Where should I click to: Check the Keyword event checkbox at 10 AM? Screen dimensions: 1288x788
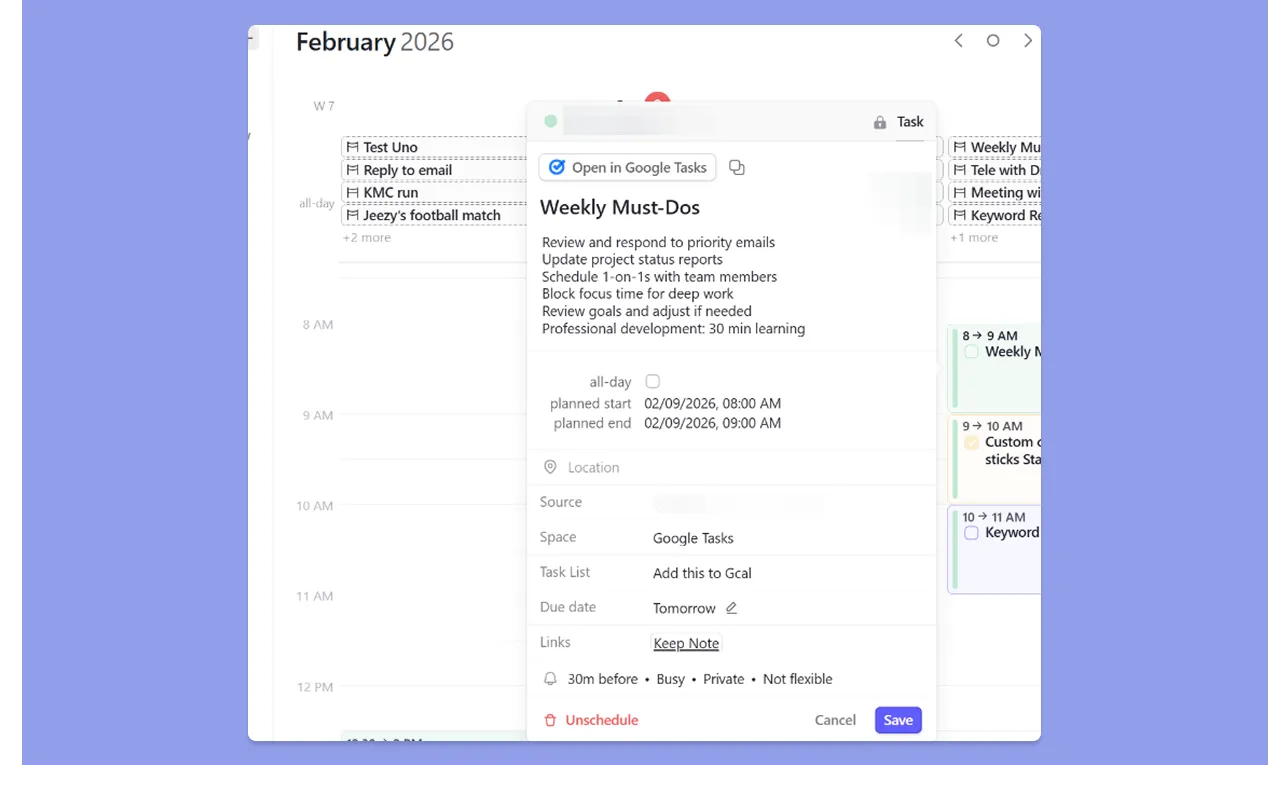pyautogui.click(x=971, y=532)
